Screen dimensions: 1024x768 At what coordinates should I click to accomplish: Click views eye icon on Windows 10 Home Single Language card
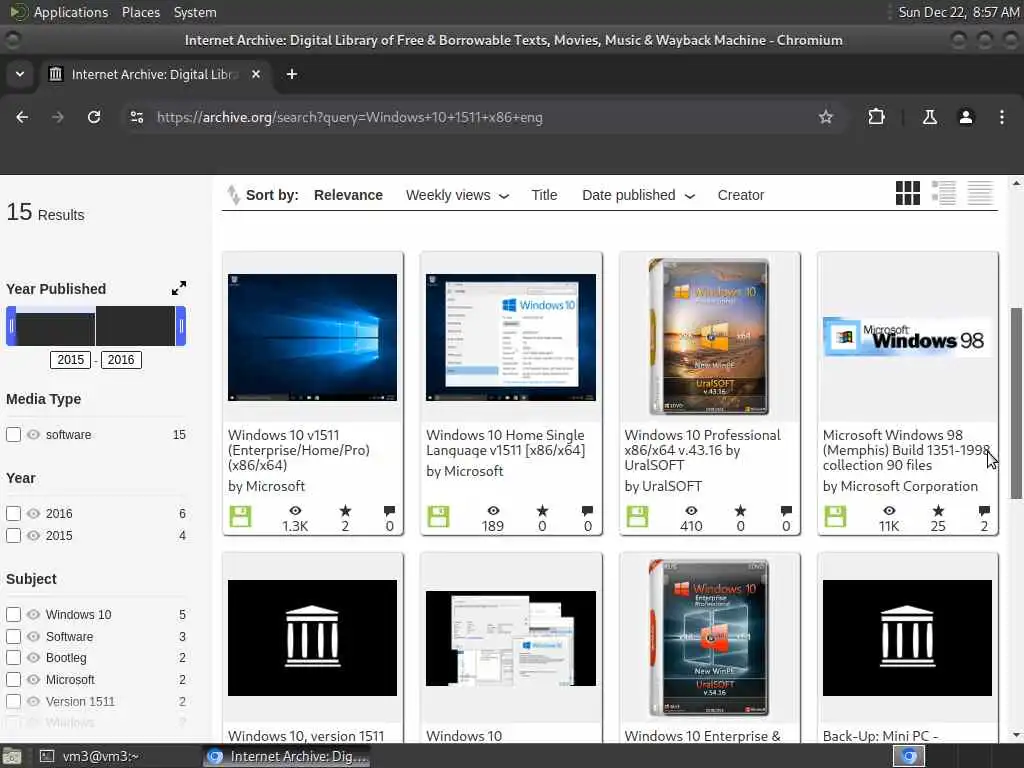[493, 511]
